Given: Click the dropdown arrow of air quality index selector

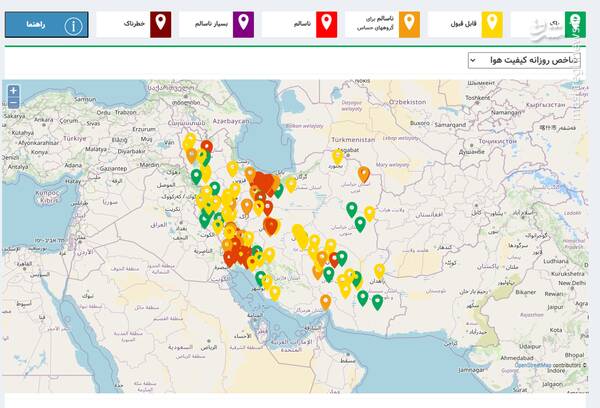Looking at the screenshot, I should coord(472,60).
